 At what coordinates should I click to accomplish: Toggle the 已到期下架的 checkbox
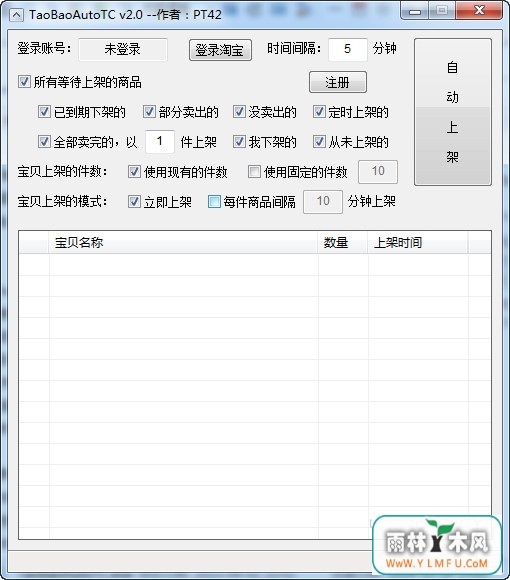pos(44,112)
